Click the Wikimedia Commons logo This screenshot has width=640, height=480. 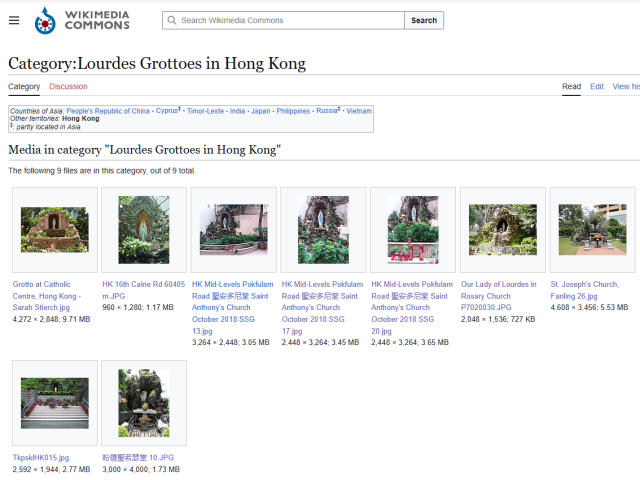[x=82, y=20]
